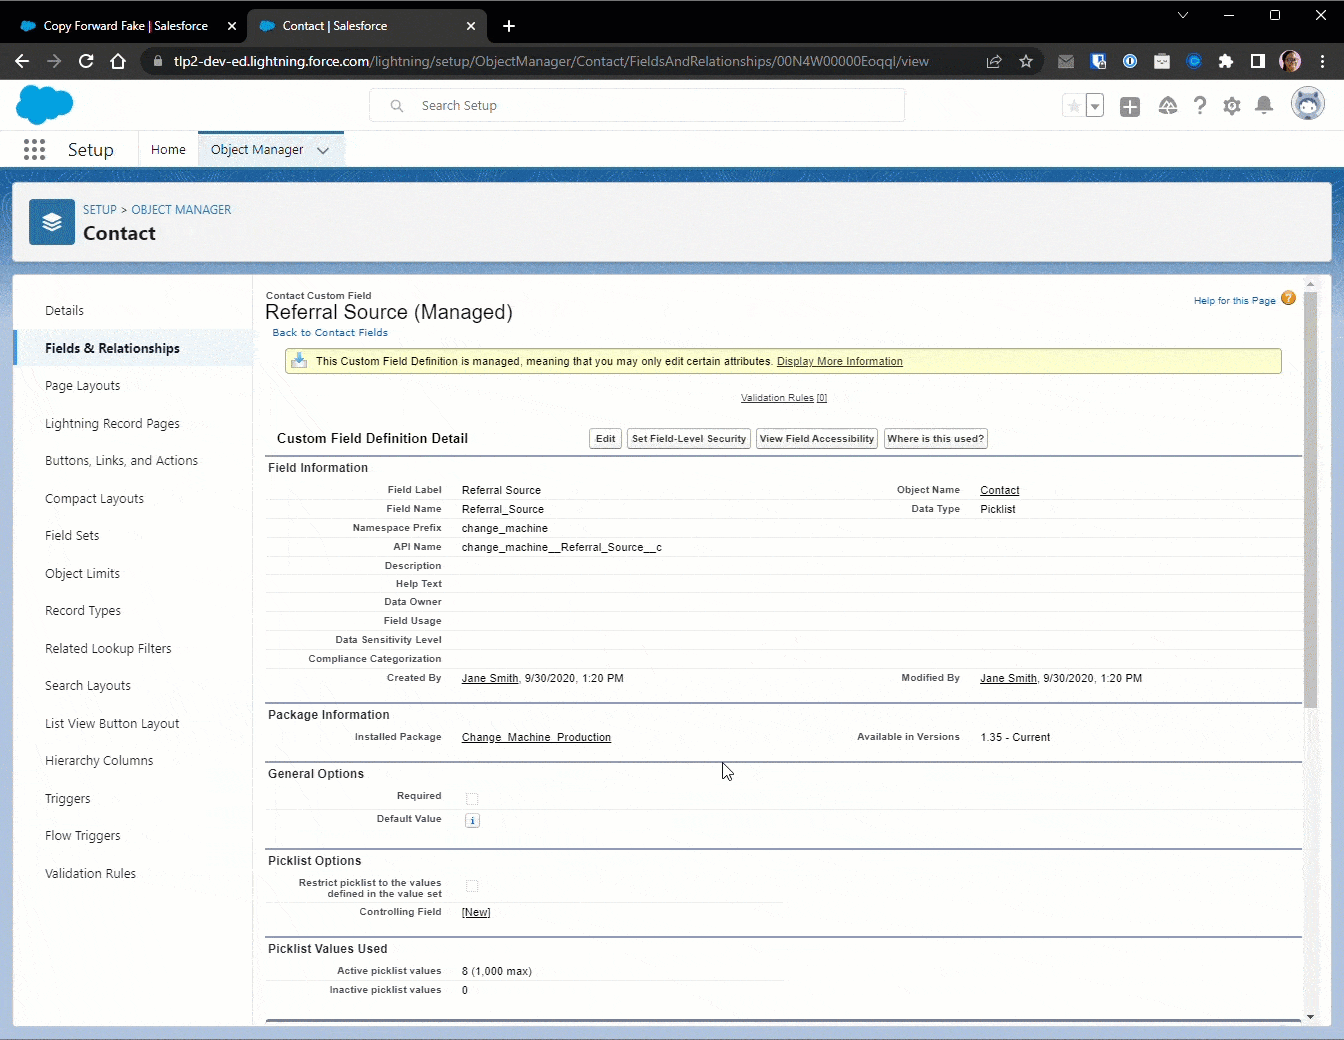Viewport: 1344px width, 1040px height.
Task: Click the Salesforce cloud logo
Action: pos(45,105)
